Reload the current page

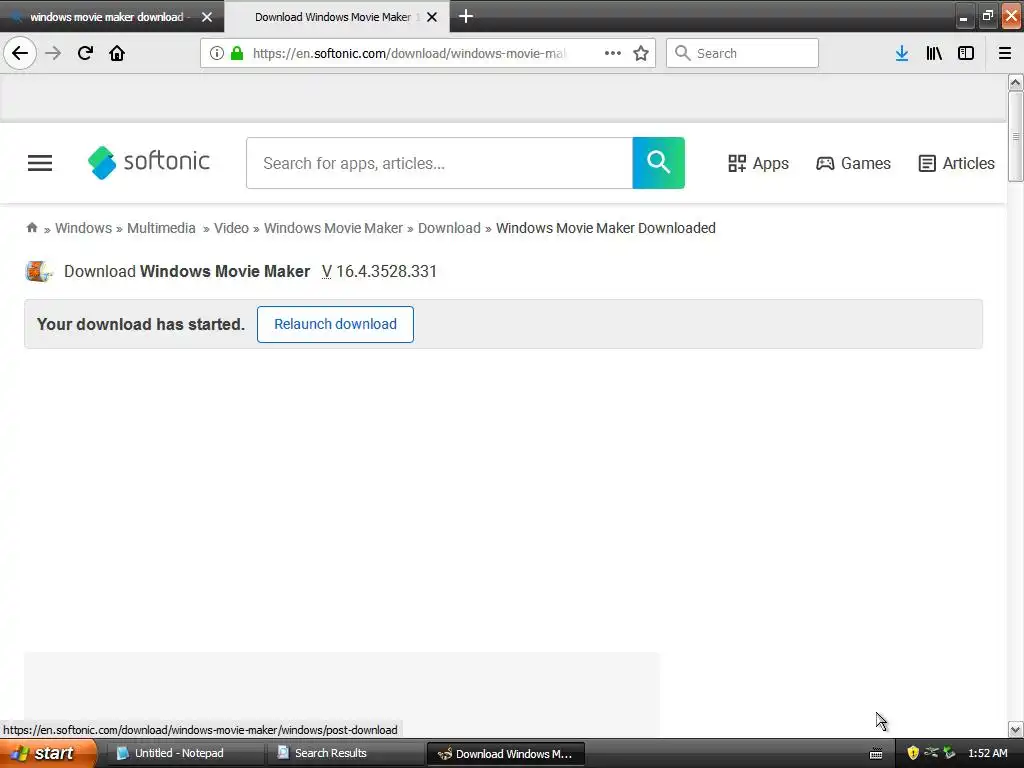click(x=85, y=53)
